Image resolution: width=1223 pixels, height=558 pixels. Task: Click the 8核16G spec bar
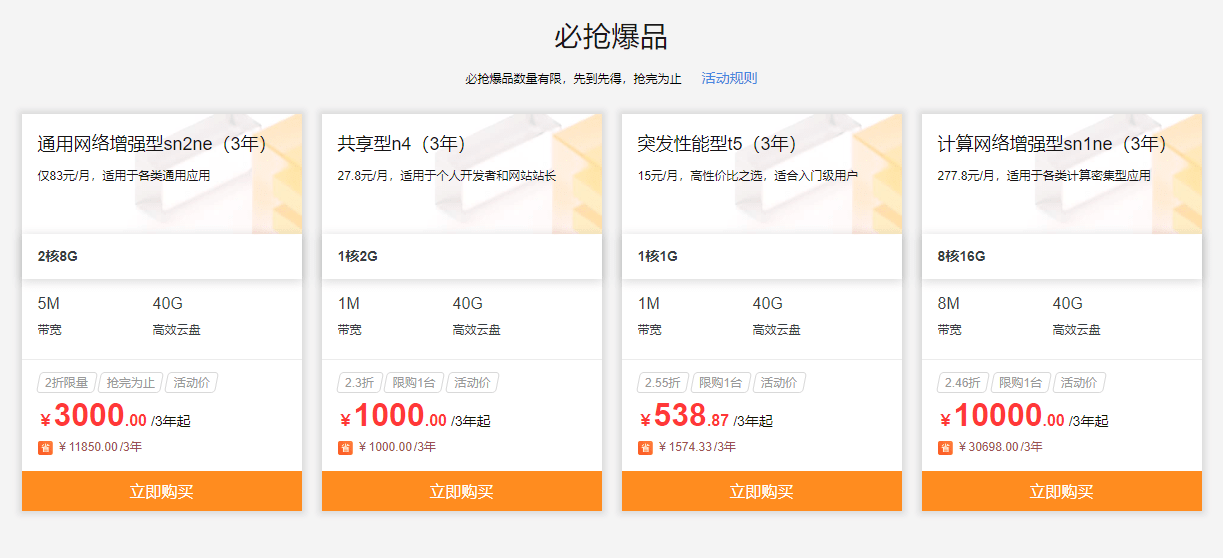click(x=1062, y=256)
